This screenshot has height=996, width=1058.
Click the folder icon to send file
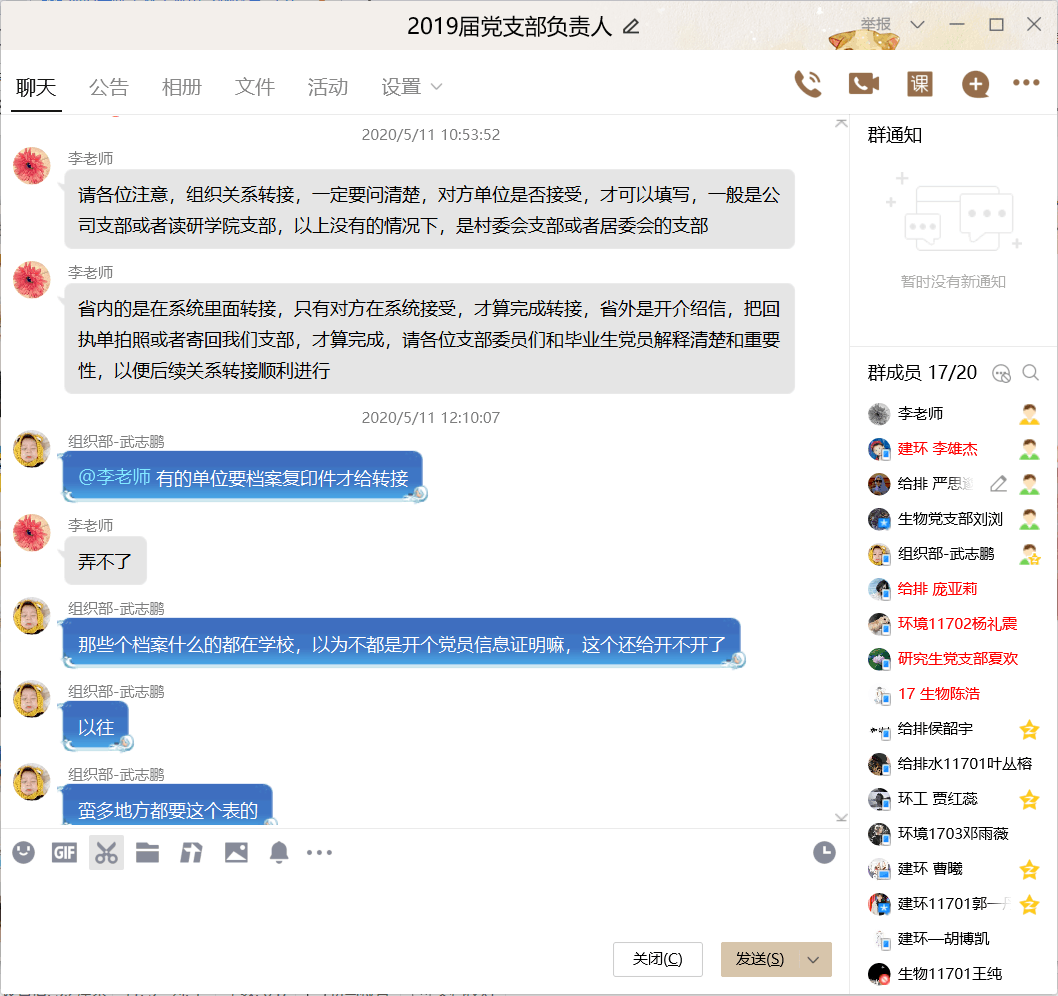148,852
